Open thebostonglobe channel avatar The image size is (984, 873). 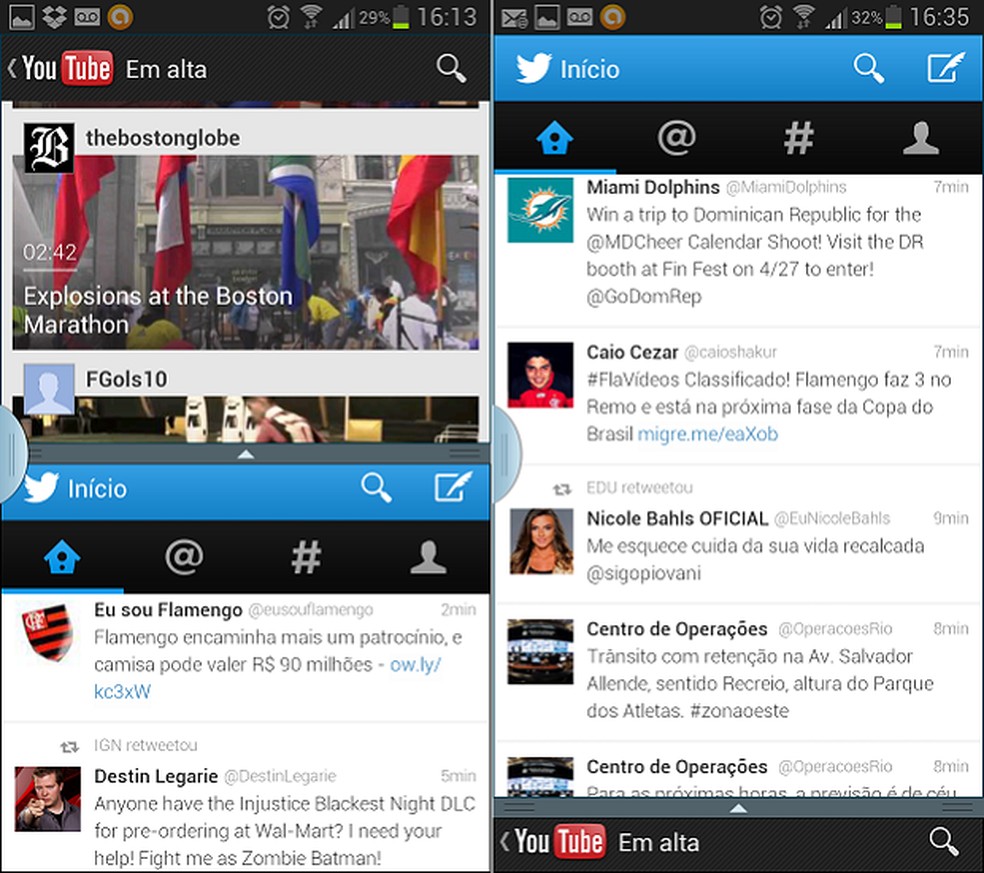click(x=49, y=148)
